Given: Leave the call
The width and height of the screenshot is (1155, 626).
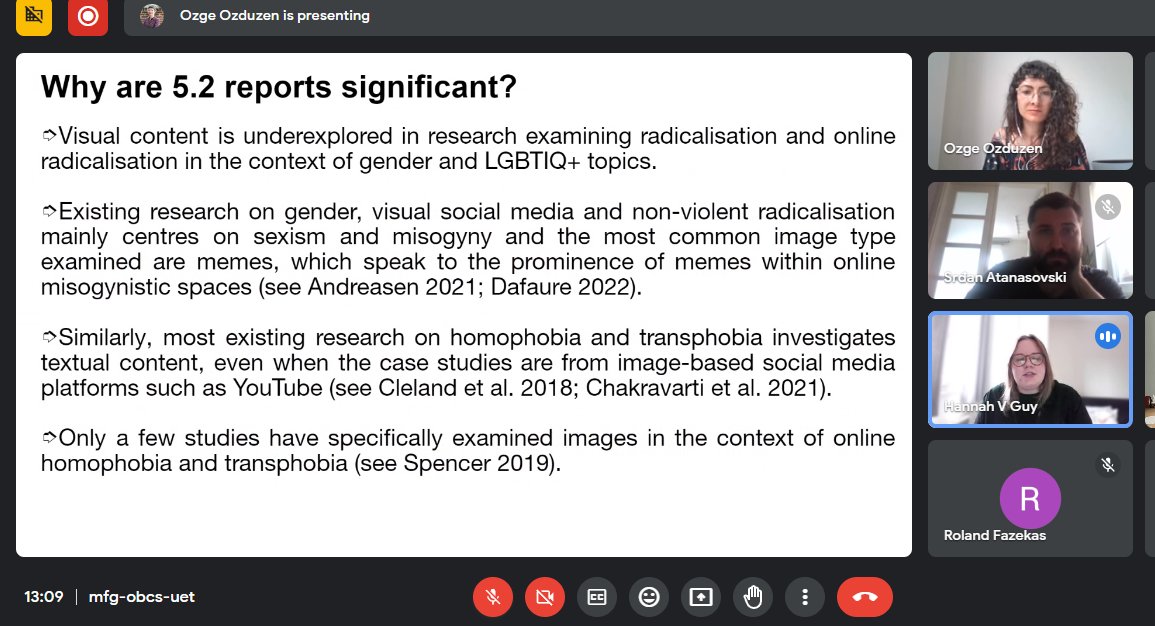Looking at the screenshot, I should click(x=865, y=596).
